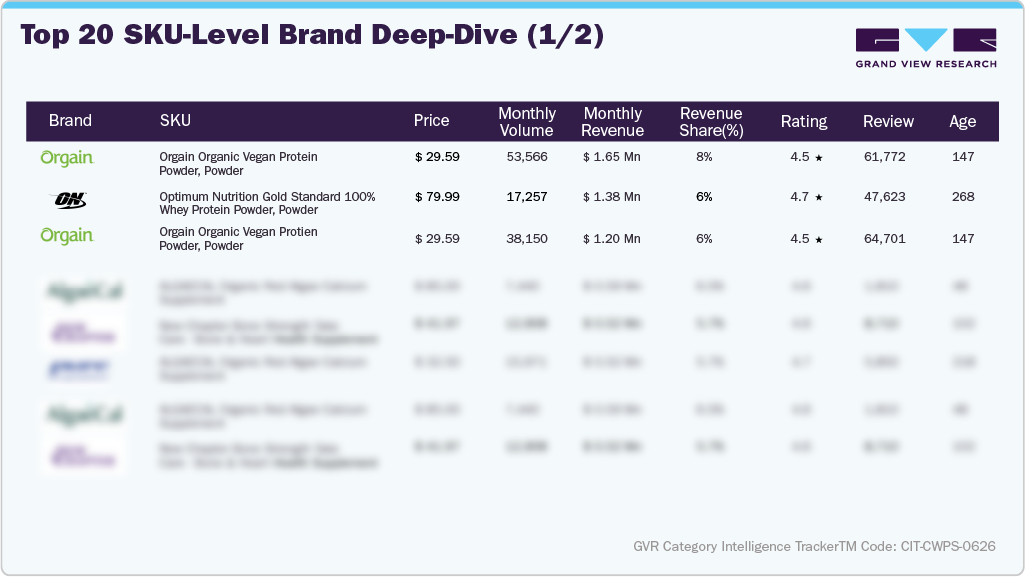
Task: Click the Orgain logo in first row
Action: point(67,158)
